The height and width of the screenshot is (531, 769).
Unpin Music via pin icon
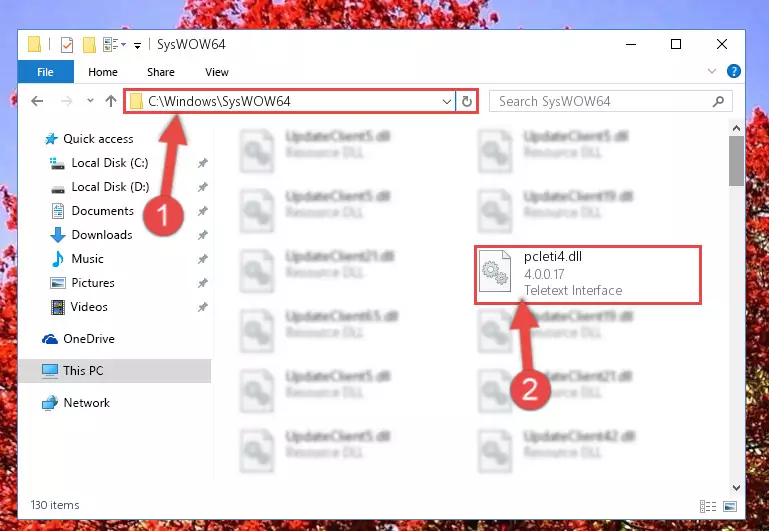(203, 259)
